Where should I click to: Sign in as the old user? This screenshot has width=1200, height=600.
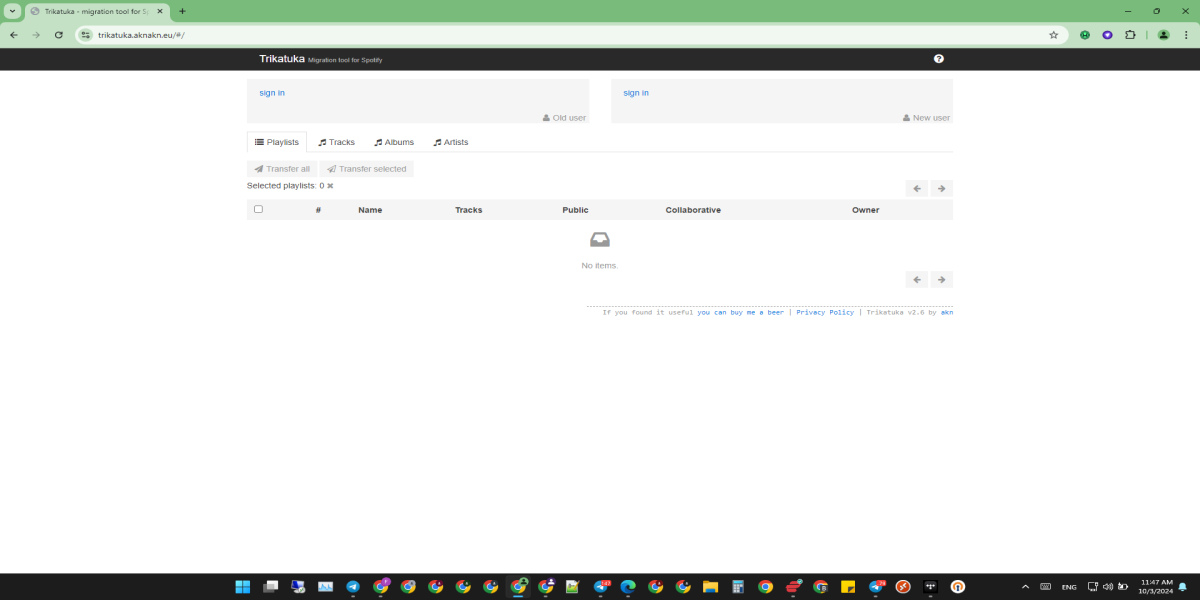tap(272, 93)
